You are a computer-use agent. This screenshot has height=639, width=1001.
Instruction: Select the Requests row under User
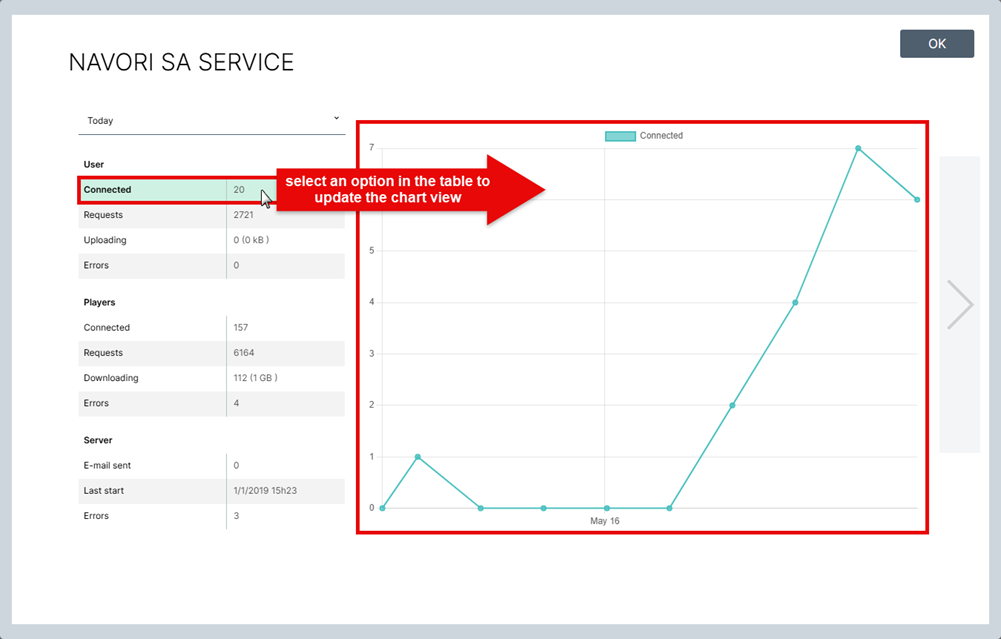pyautogui.click(x=211, y=215)
